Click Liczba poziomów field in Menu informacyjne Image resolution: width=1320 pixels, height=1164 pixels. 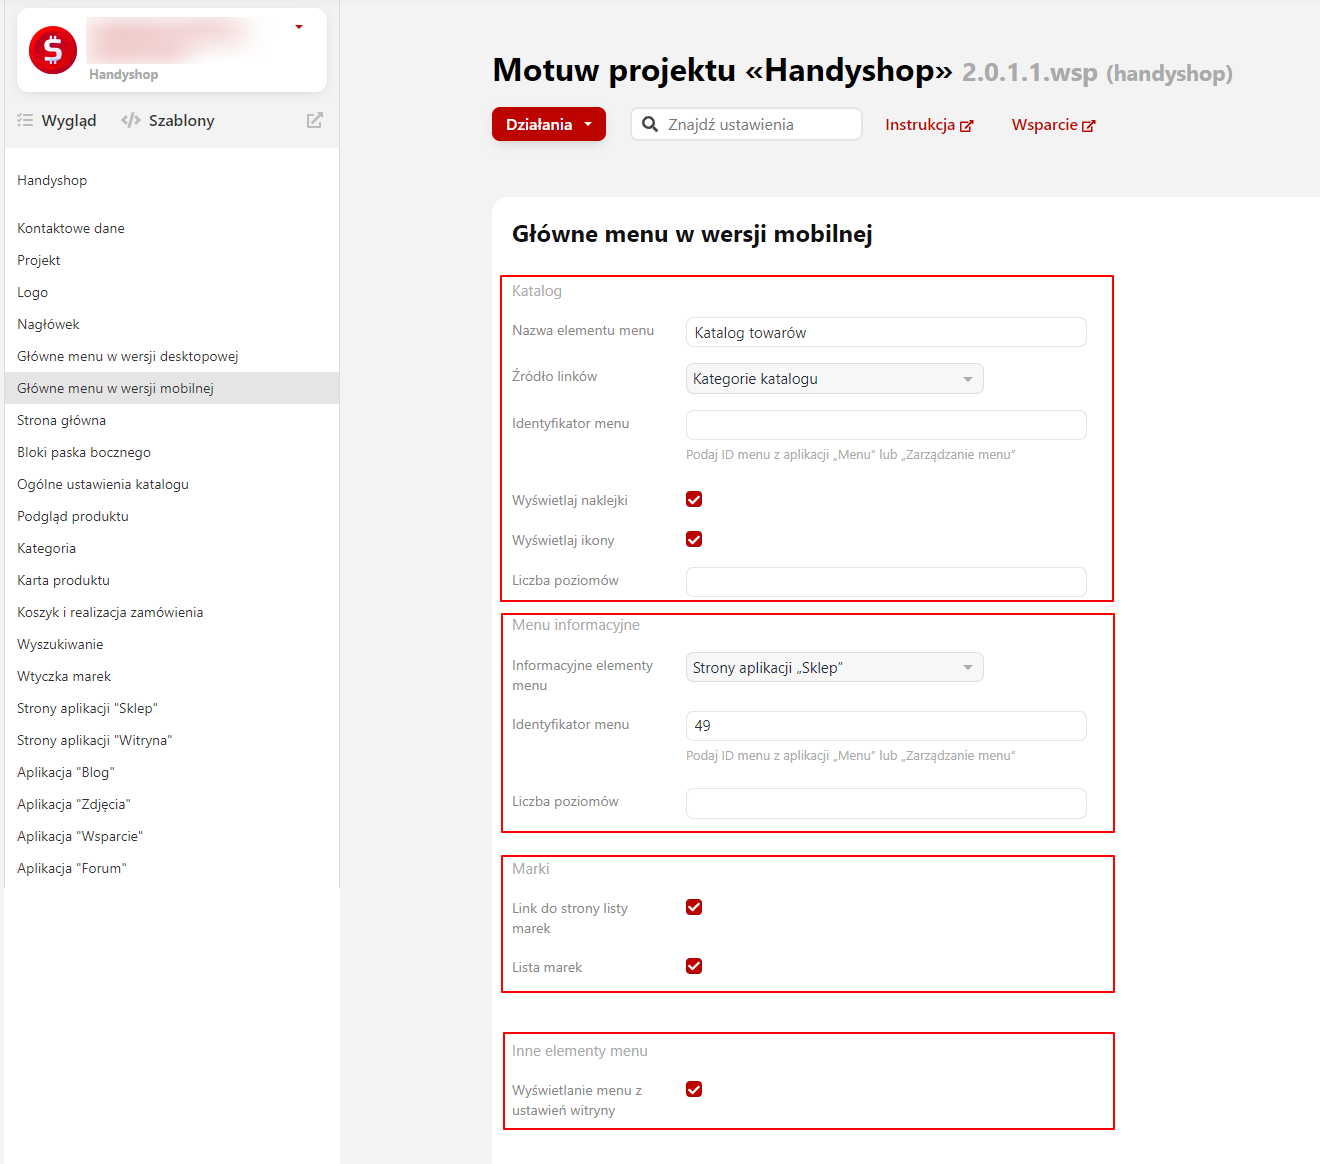(886, 803)
